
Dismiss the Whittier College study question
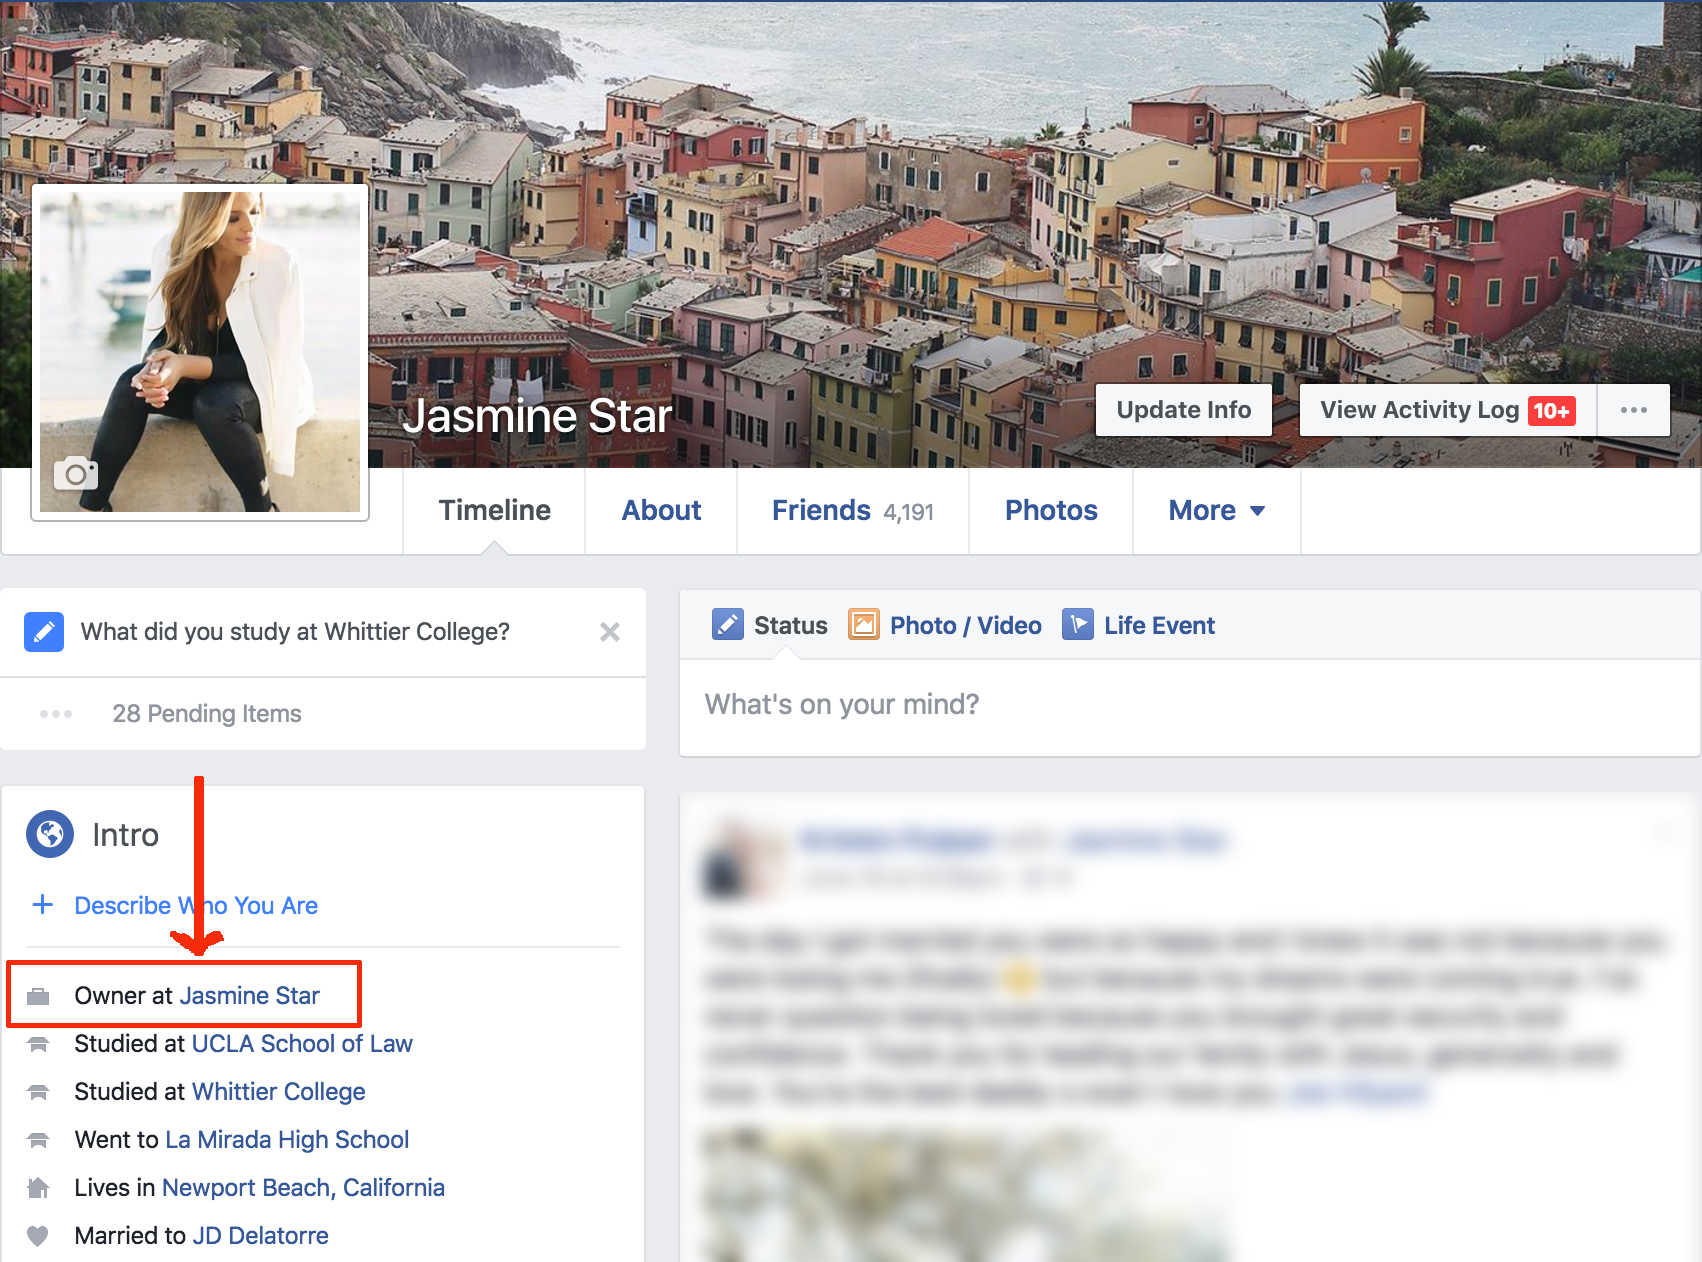pyautogui.click(x=610, y=632)
